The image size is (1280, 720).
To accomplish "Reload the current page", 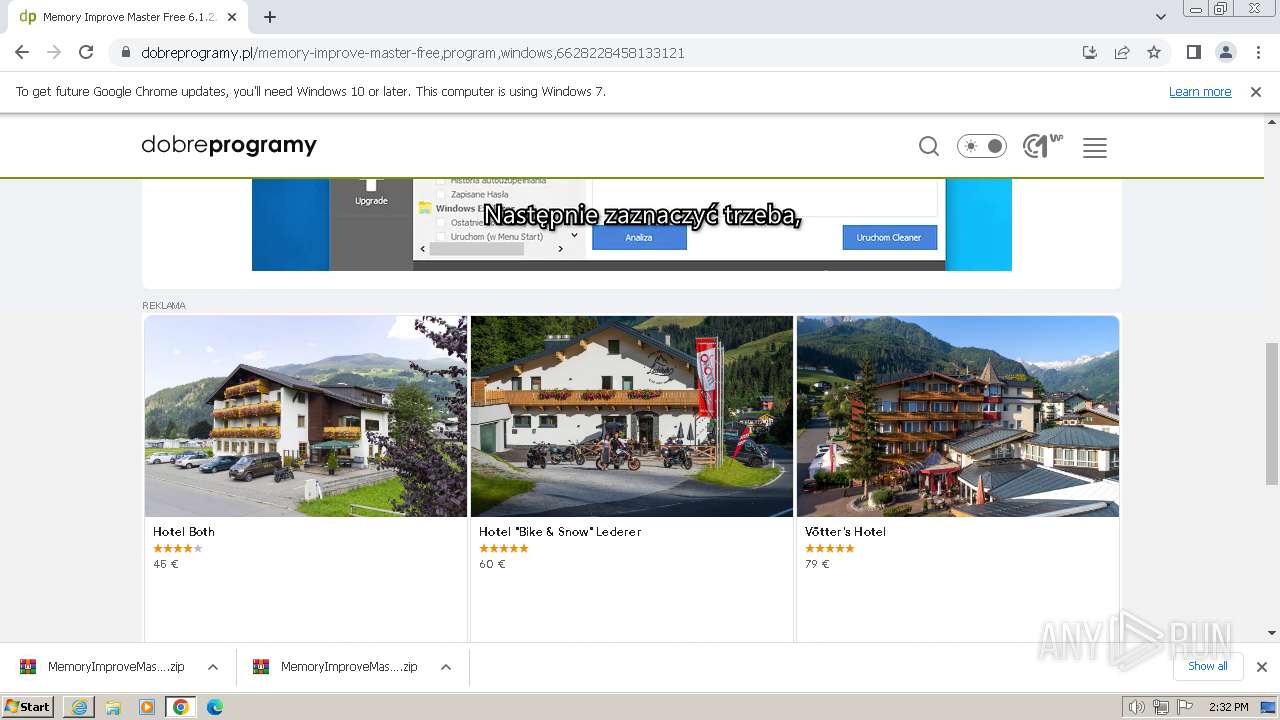I will 86,52.
